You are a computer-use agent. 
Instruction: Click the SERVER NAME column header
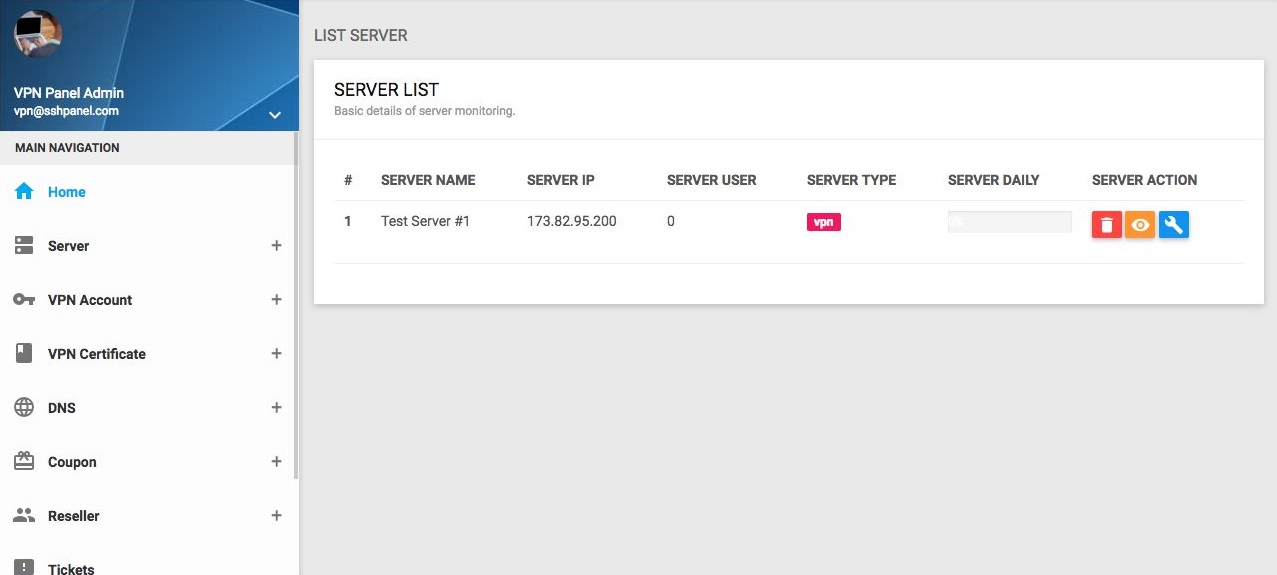pyautogui.click(x=428, y=180)
